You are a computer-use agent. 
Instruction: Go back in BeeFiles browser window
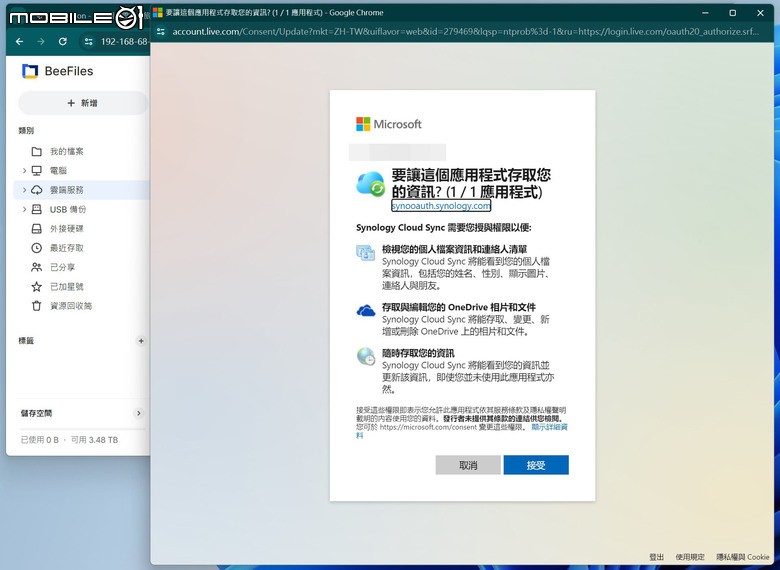pos(19,42)
